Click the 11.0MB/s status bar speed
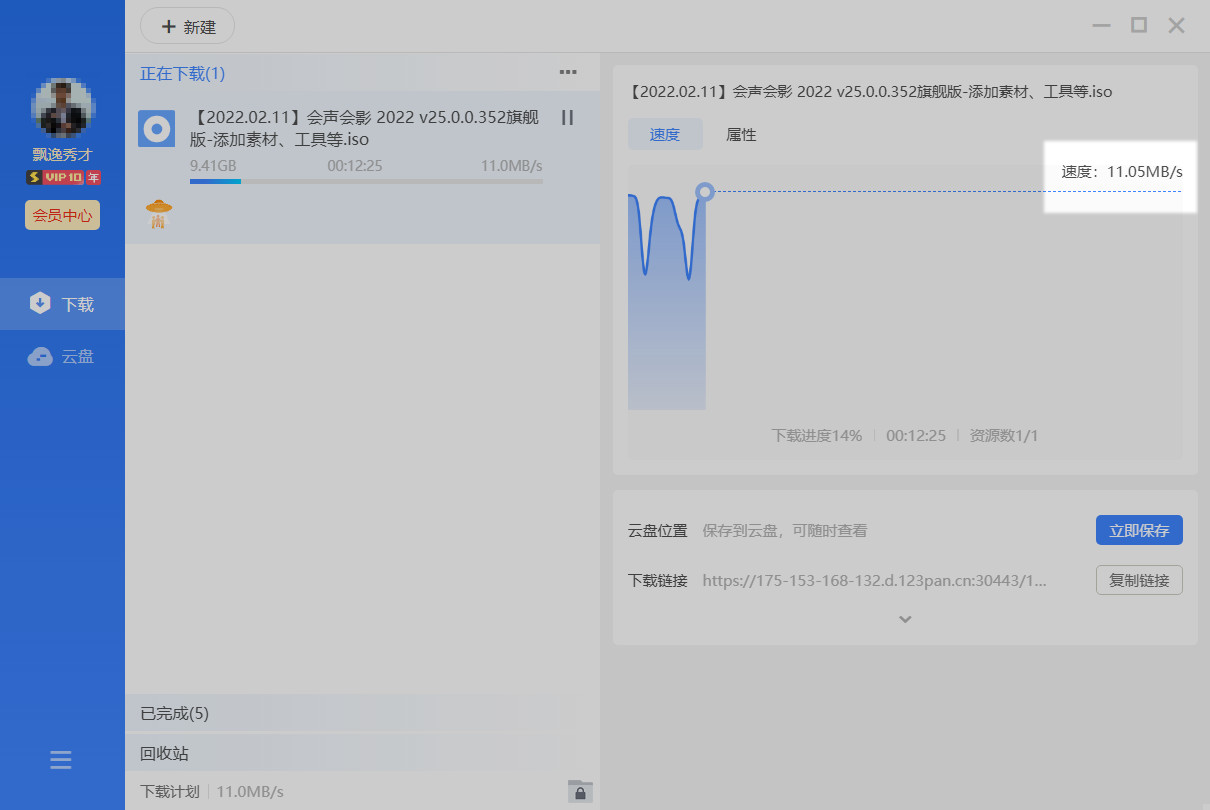1210x810 pixels. click(x=250, y=791)
